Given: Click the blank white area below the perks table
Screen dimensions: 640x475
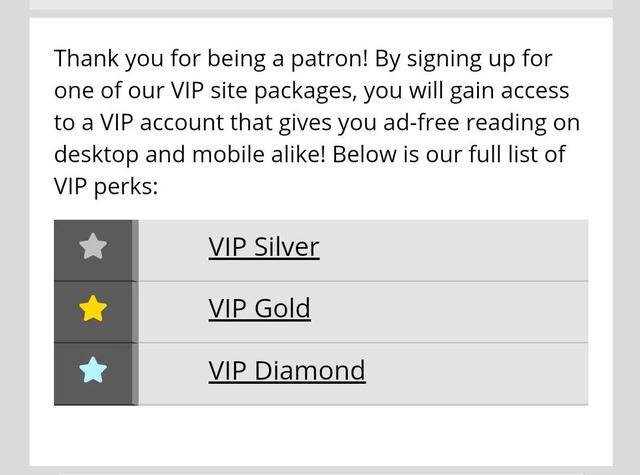Looking at the screenshot, I should 321,435.
